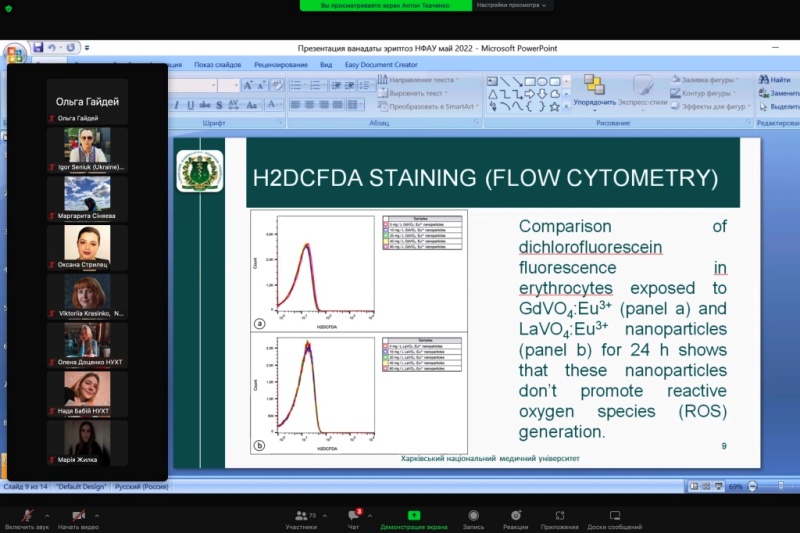
Task: Decrease font size with the shrink font icon
Action: click(261, 85)
